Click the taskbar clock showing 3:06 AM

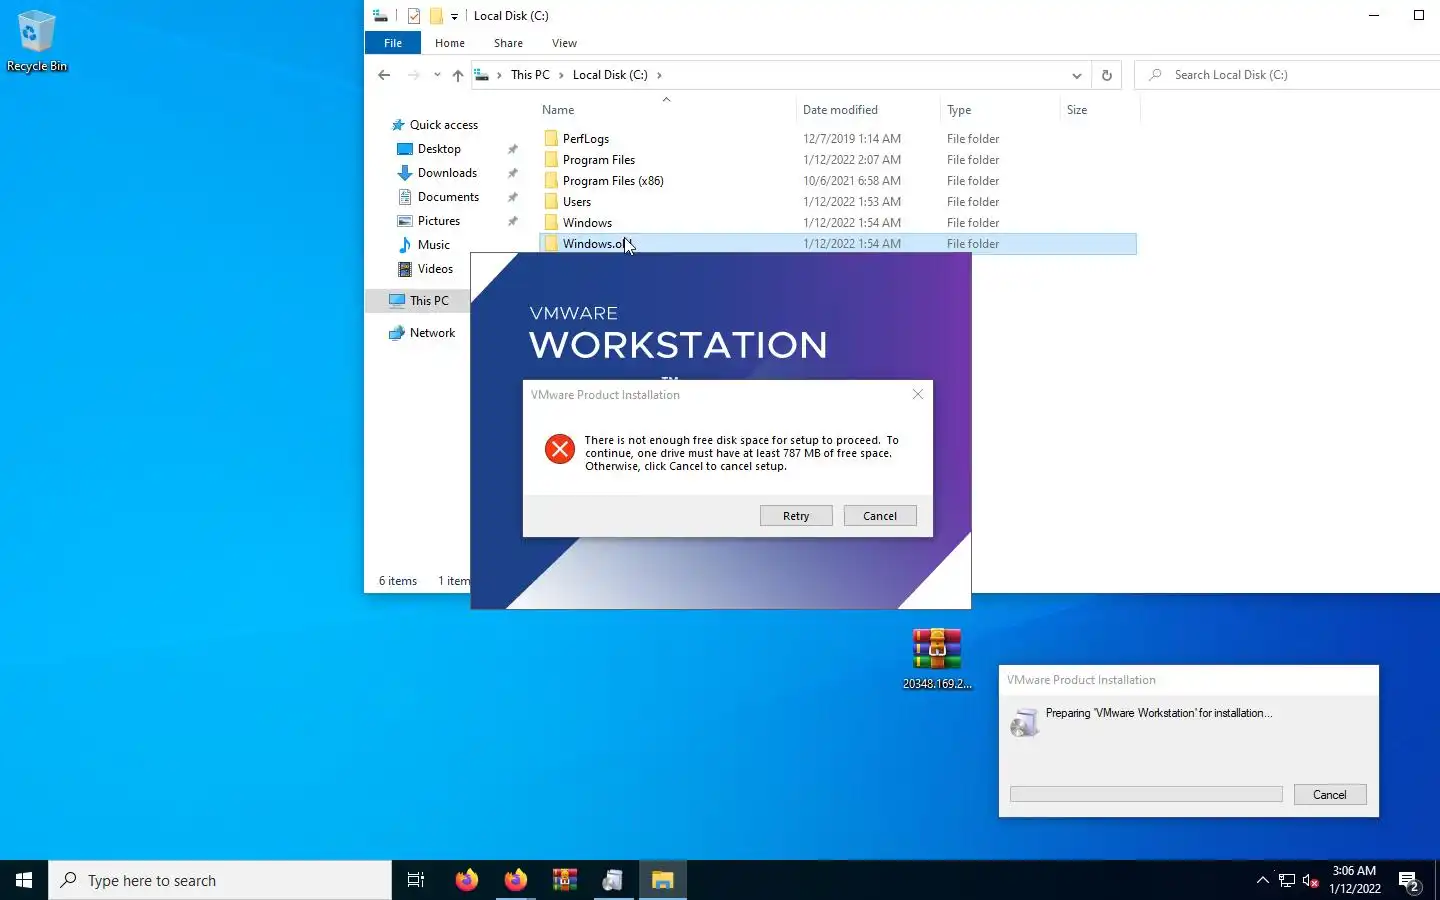click(1354, 880)
